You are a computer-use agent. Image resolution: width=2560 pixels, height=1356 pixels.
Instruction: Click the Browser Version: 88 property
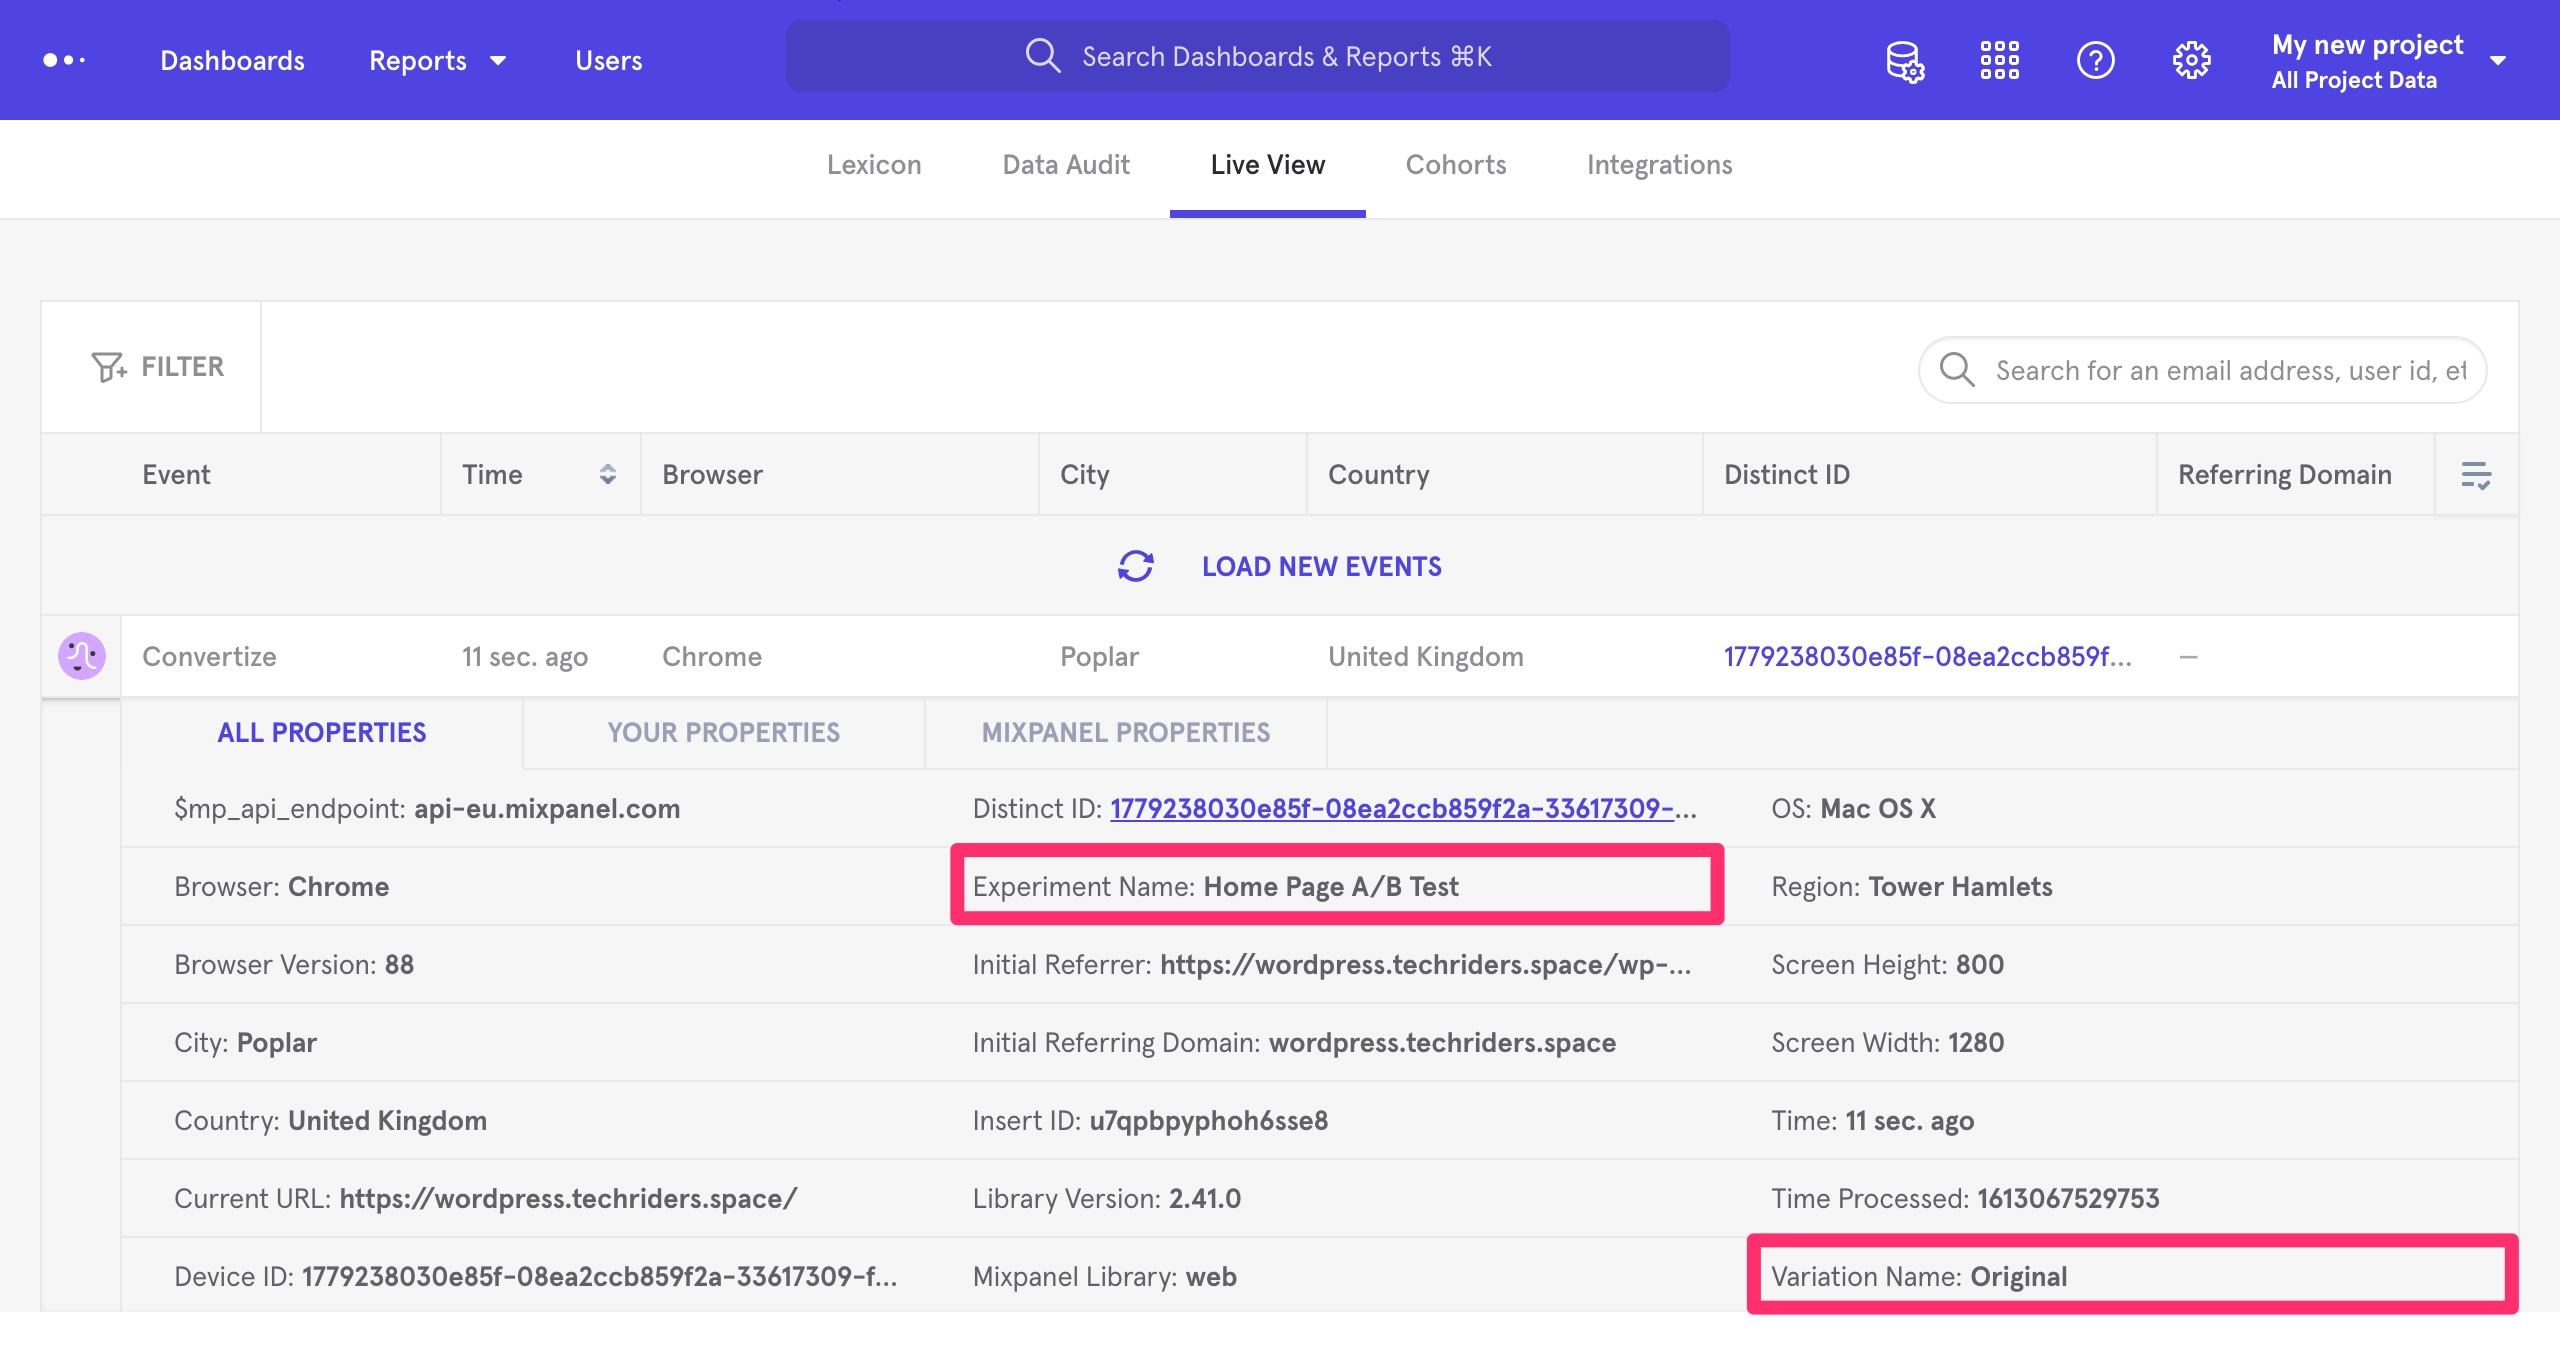[x=294, y=964]
